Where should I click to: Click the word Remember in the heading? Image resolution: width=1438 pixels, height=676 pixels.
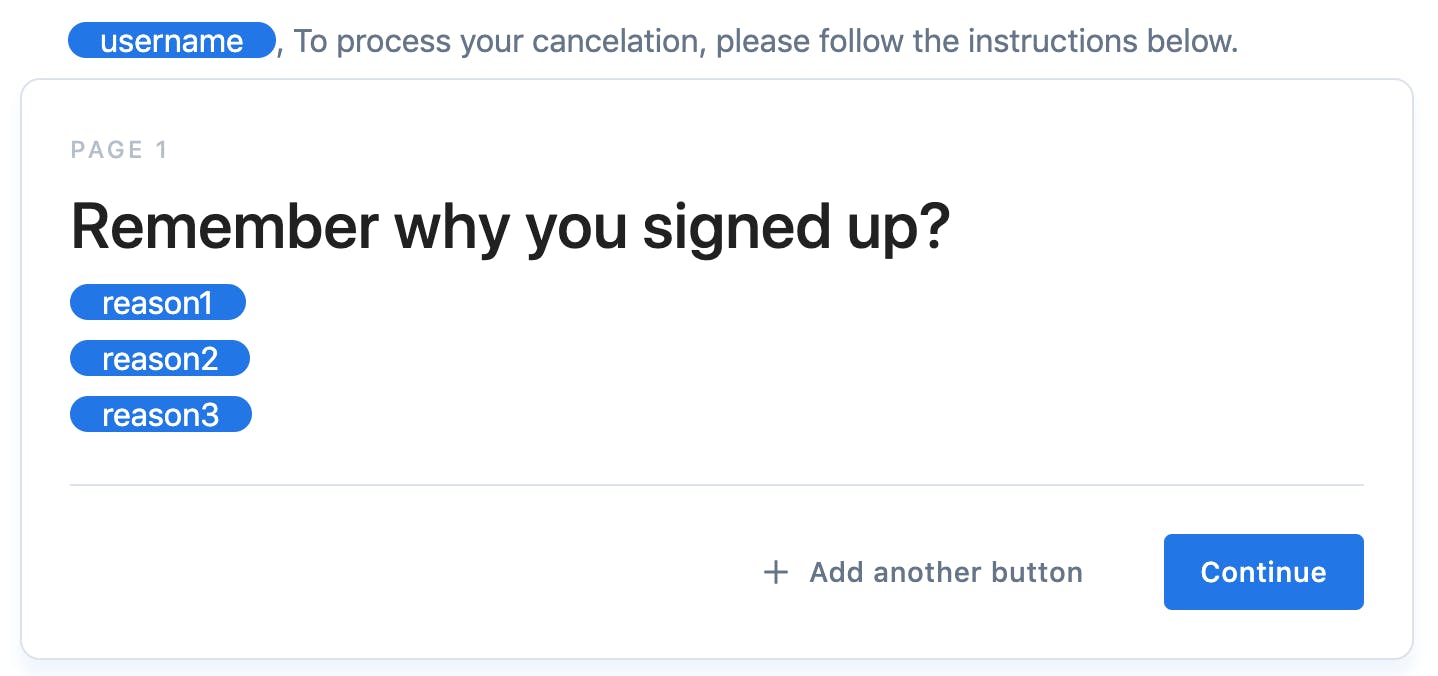[x=224, y=227]
